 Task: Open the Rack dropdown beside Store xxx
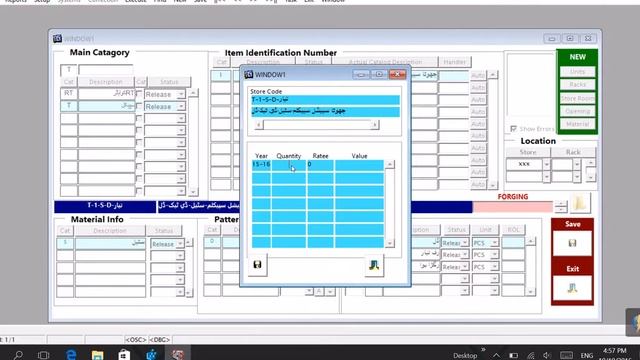576,164
